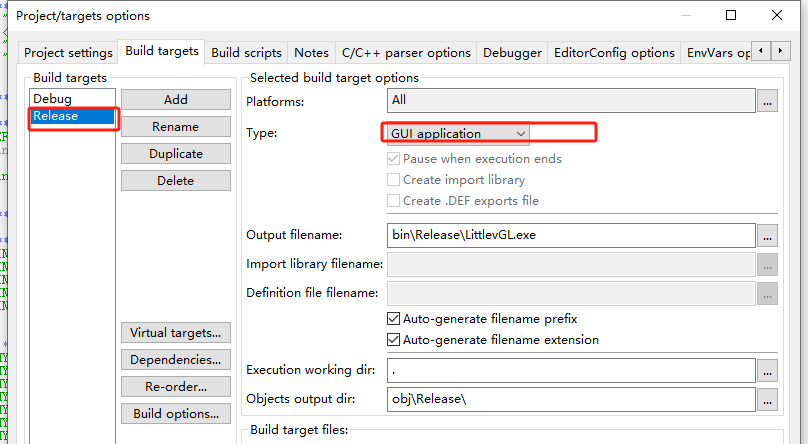Close the Project/targets options dialog
Screen dimensions: 808x444
pyautogui.click(x=777, y=15)
